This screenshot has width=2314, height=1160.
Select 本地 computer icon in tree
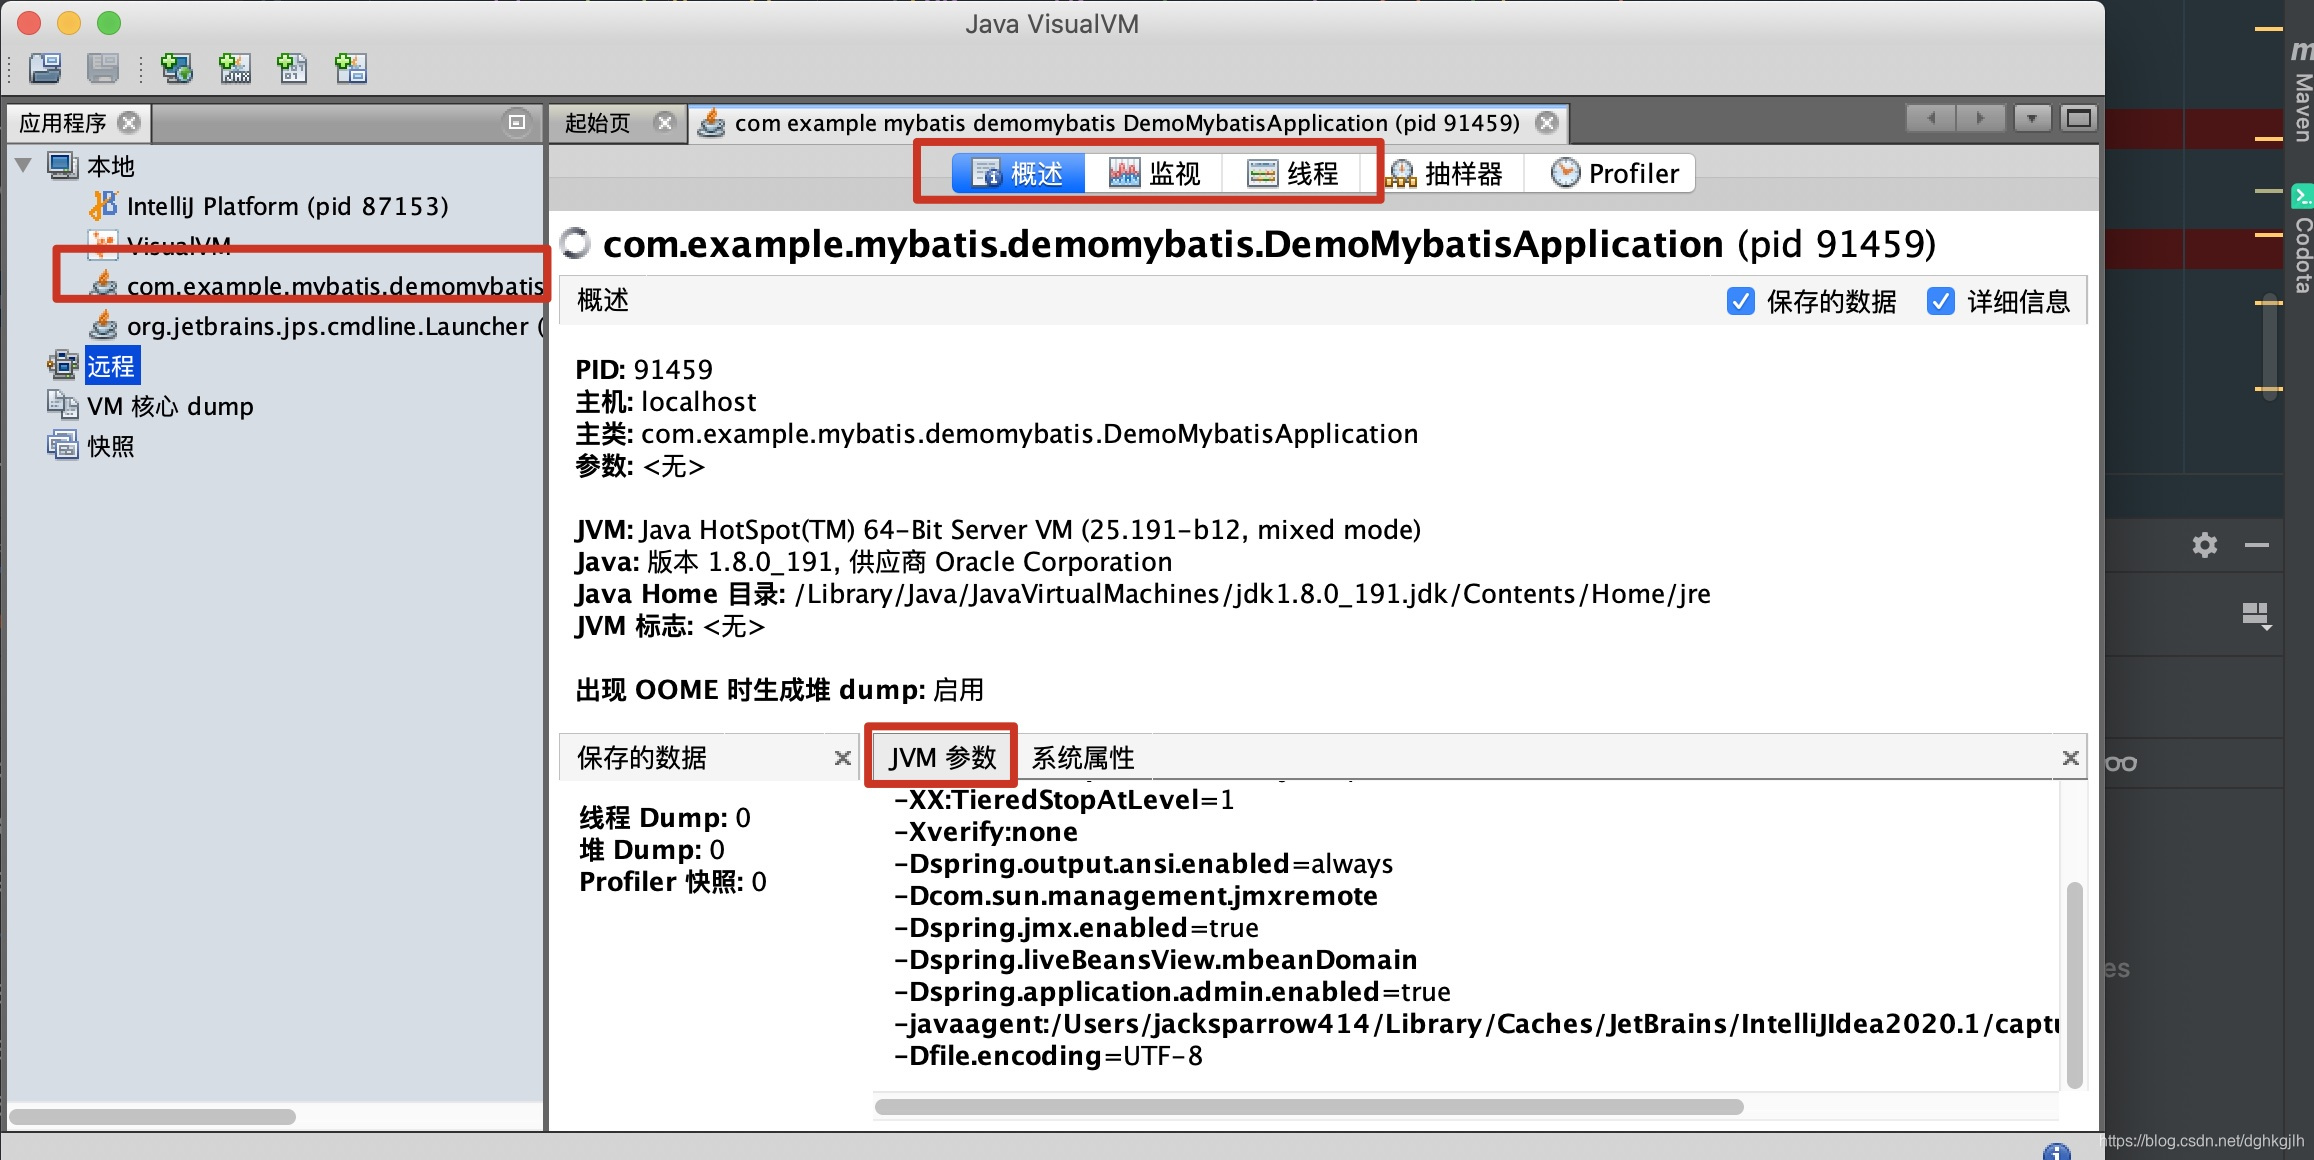point(63,165)
